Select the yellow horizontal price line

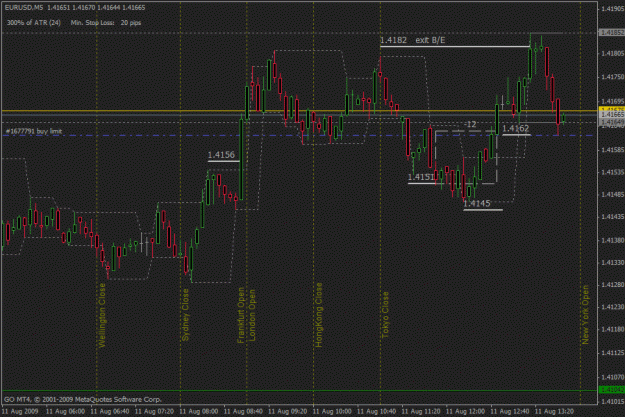click(x=299, y=111)
